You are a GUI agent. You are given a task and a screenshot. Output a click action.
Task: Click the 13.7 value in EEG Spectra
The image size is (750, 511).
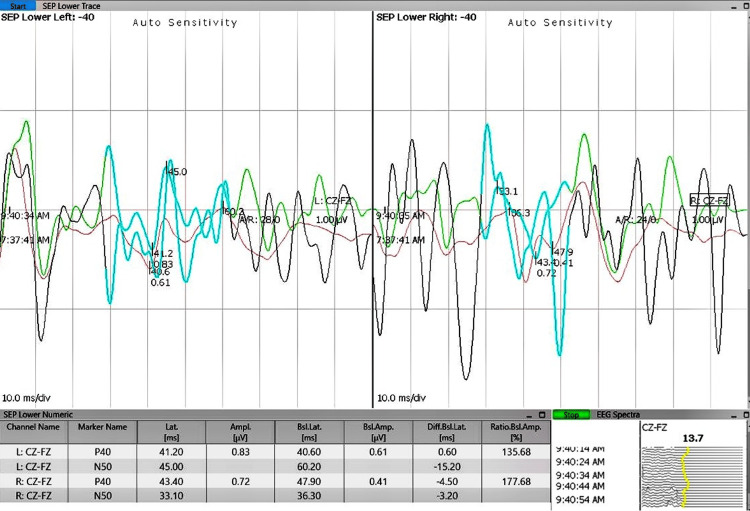693,438
